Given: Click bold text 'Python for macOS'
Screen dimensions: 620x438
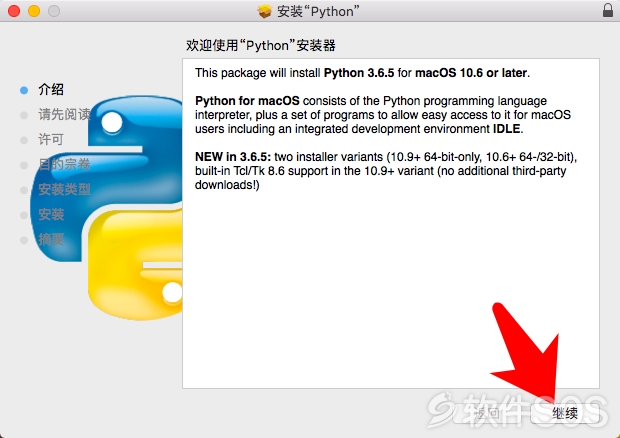Looking at the screenshot, I should (x=247, y=101).
